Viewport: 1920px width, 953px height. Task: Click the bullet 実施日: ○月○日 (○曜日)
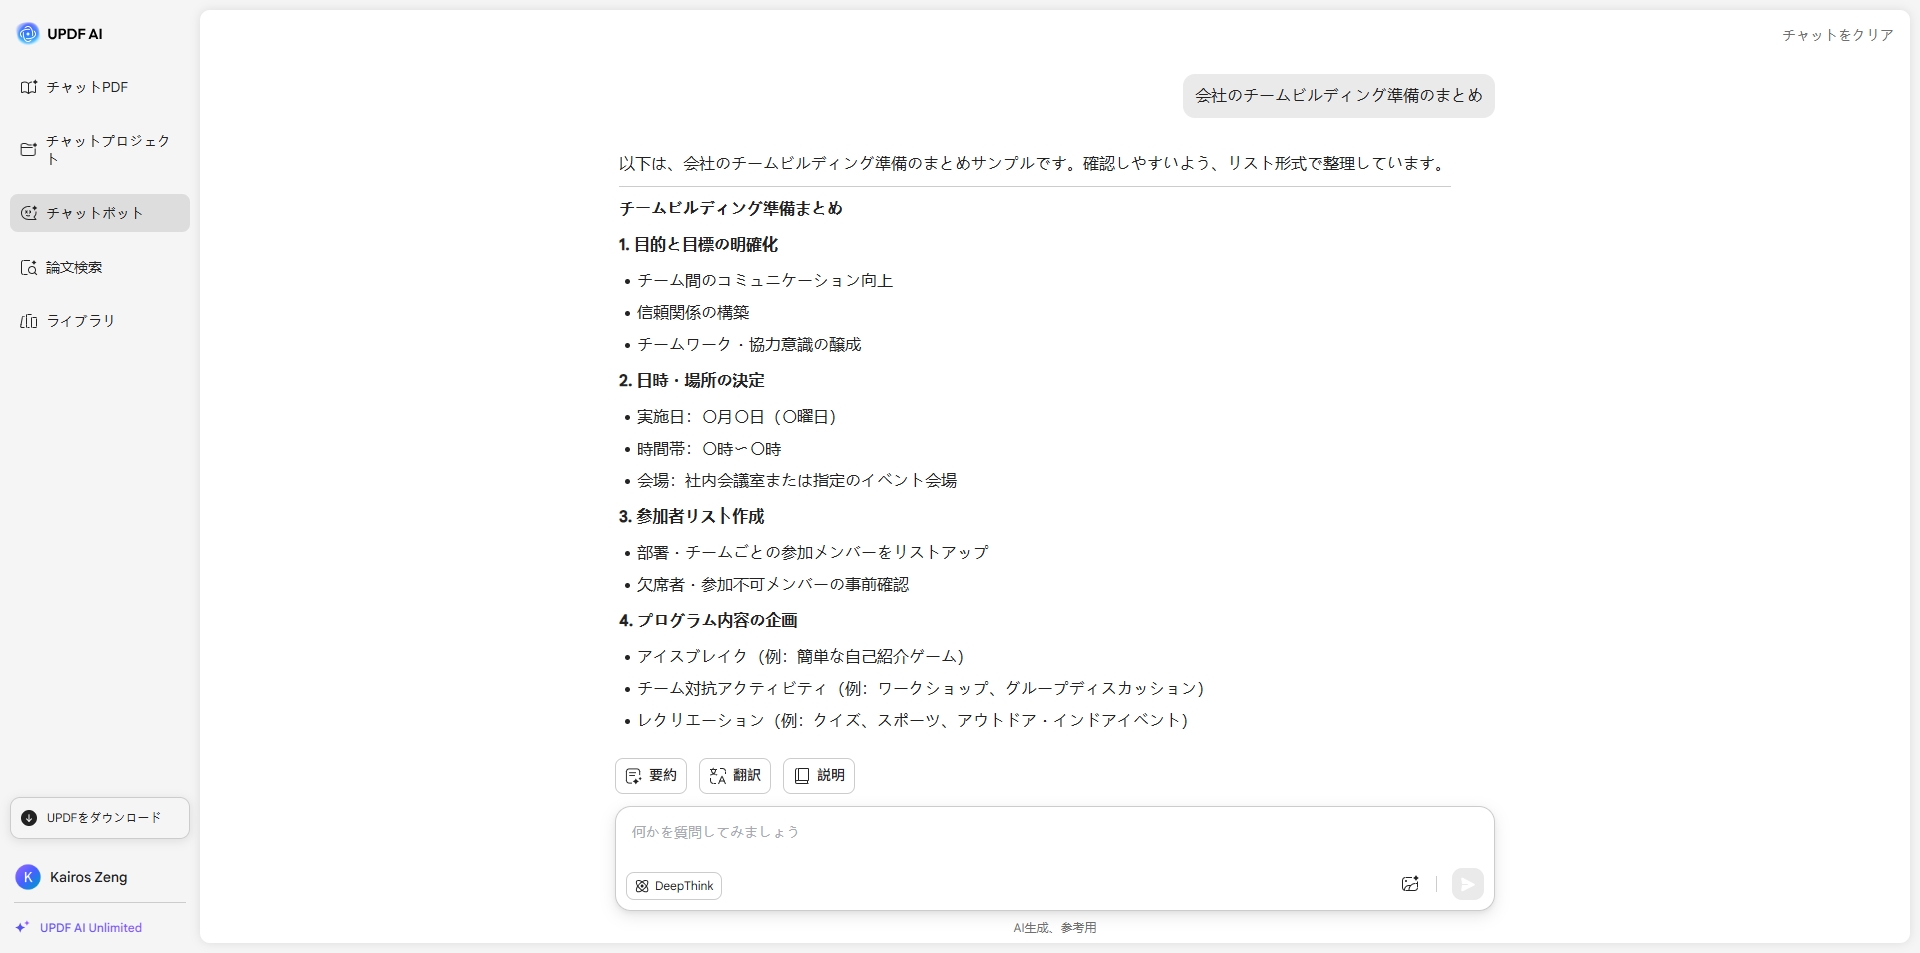[x=737, y=417]
